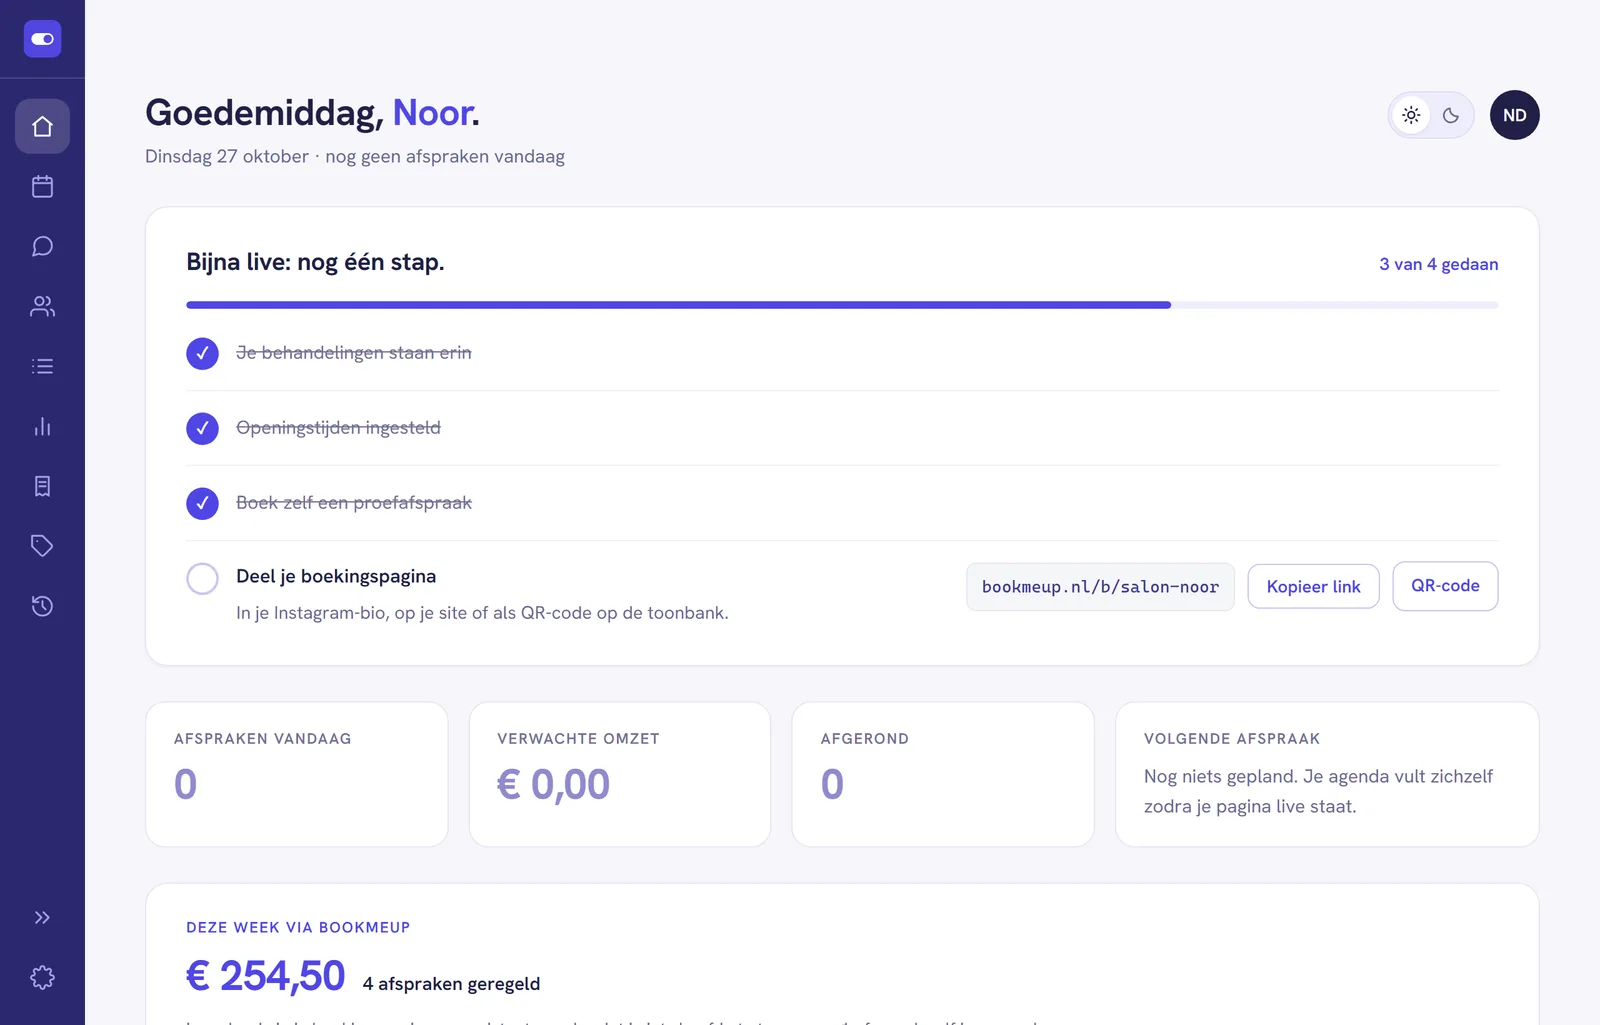1600x1025 pixels.
Task: Open the bar chart statistics icon
Action: click(x=42, y=426)
